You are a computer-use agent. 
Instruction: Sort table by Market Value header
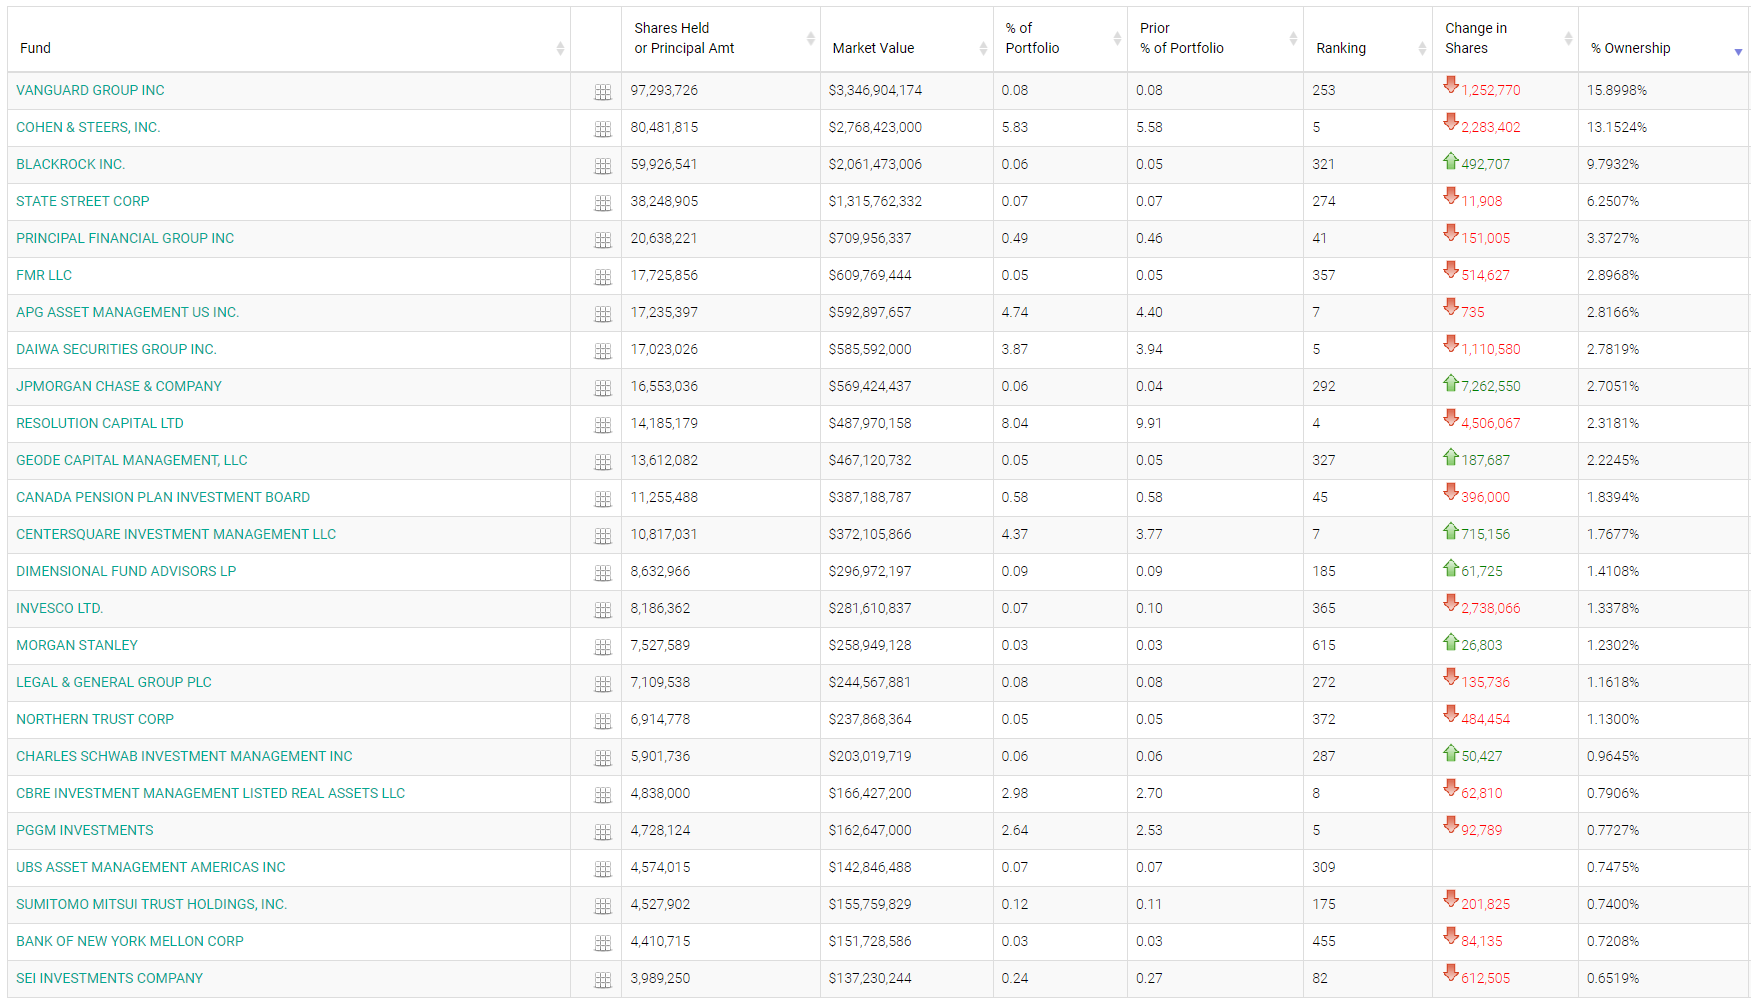point(906,39)
